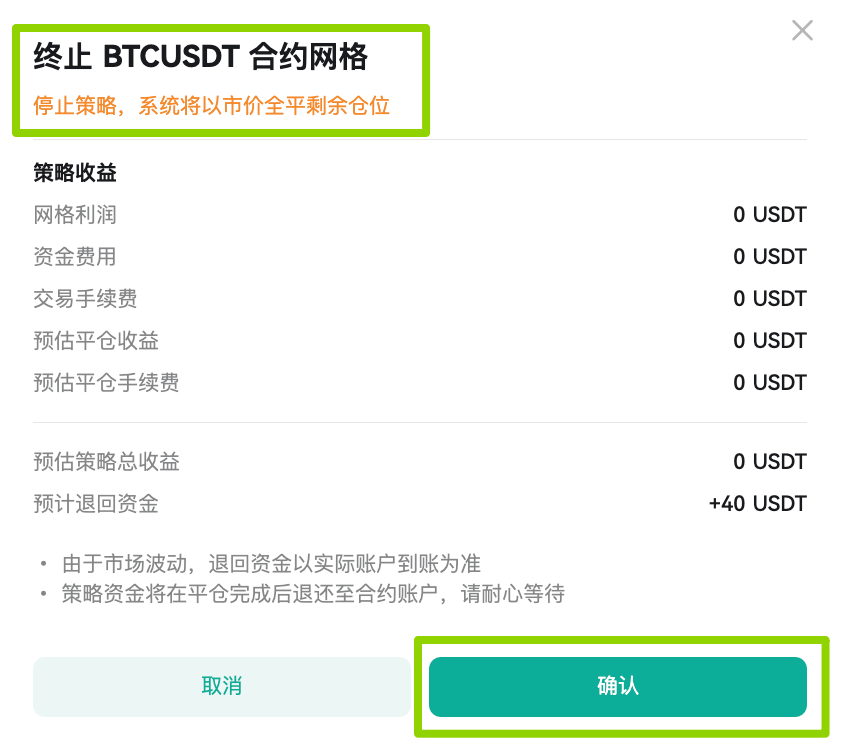Click the 预估策略总收益 0 USDT value
The image size is (844, 746).
click(770, 462)
